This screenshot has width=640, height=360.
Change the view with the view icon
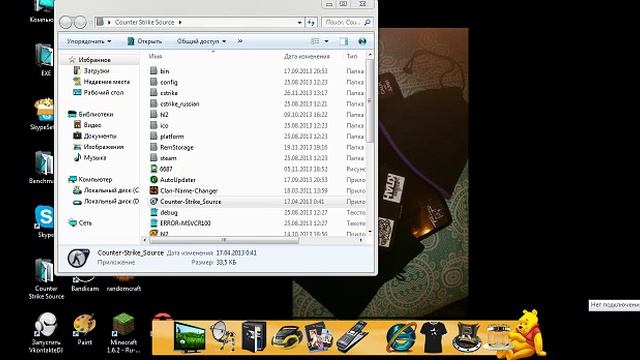click(315, 41)
